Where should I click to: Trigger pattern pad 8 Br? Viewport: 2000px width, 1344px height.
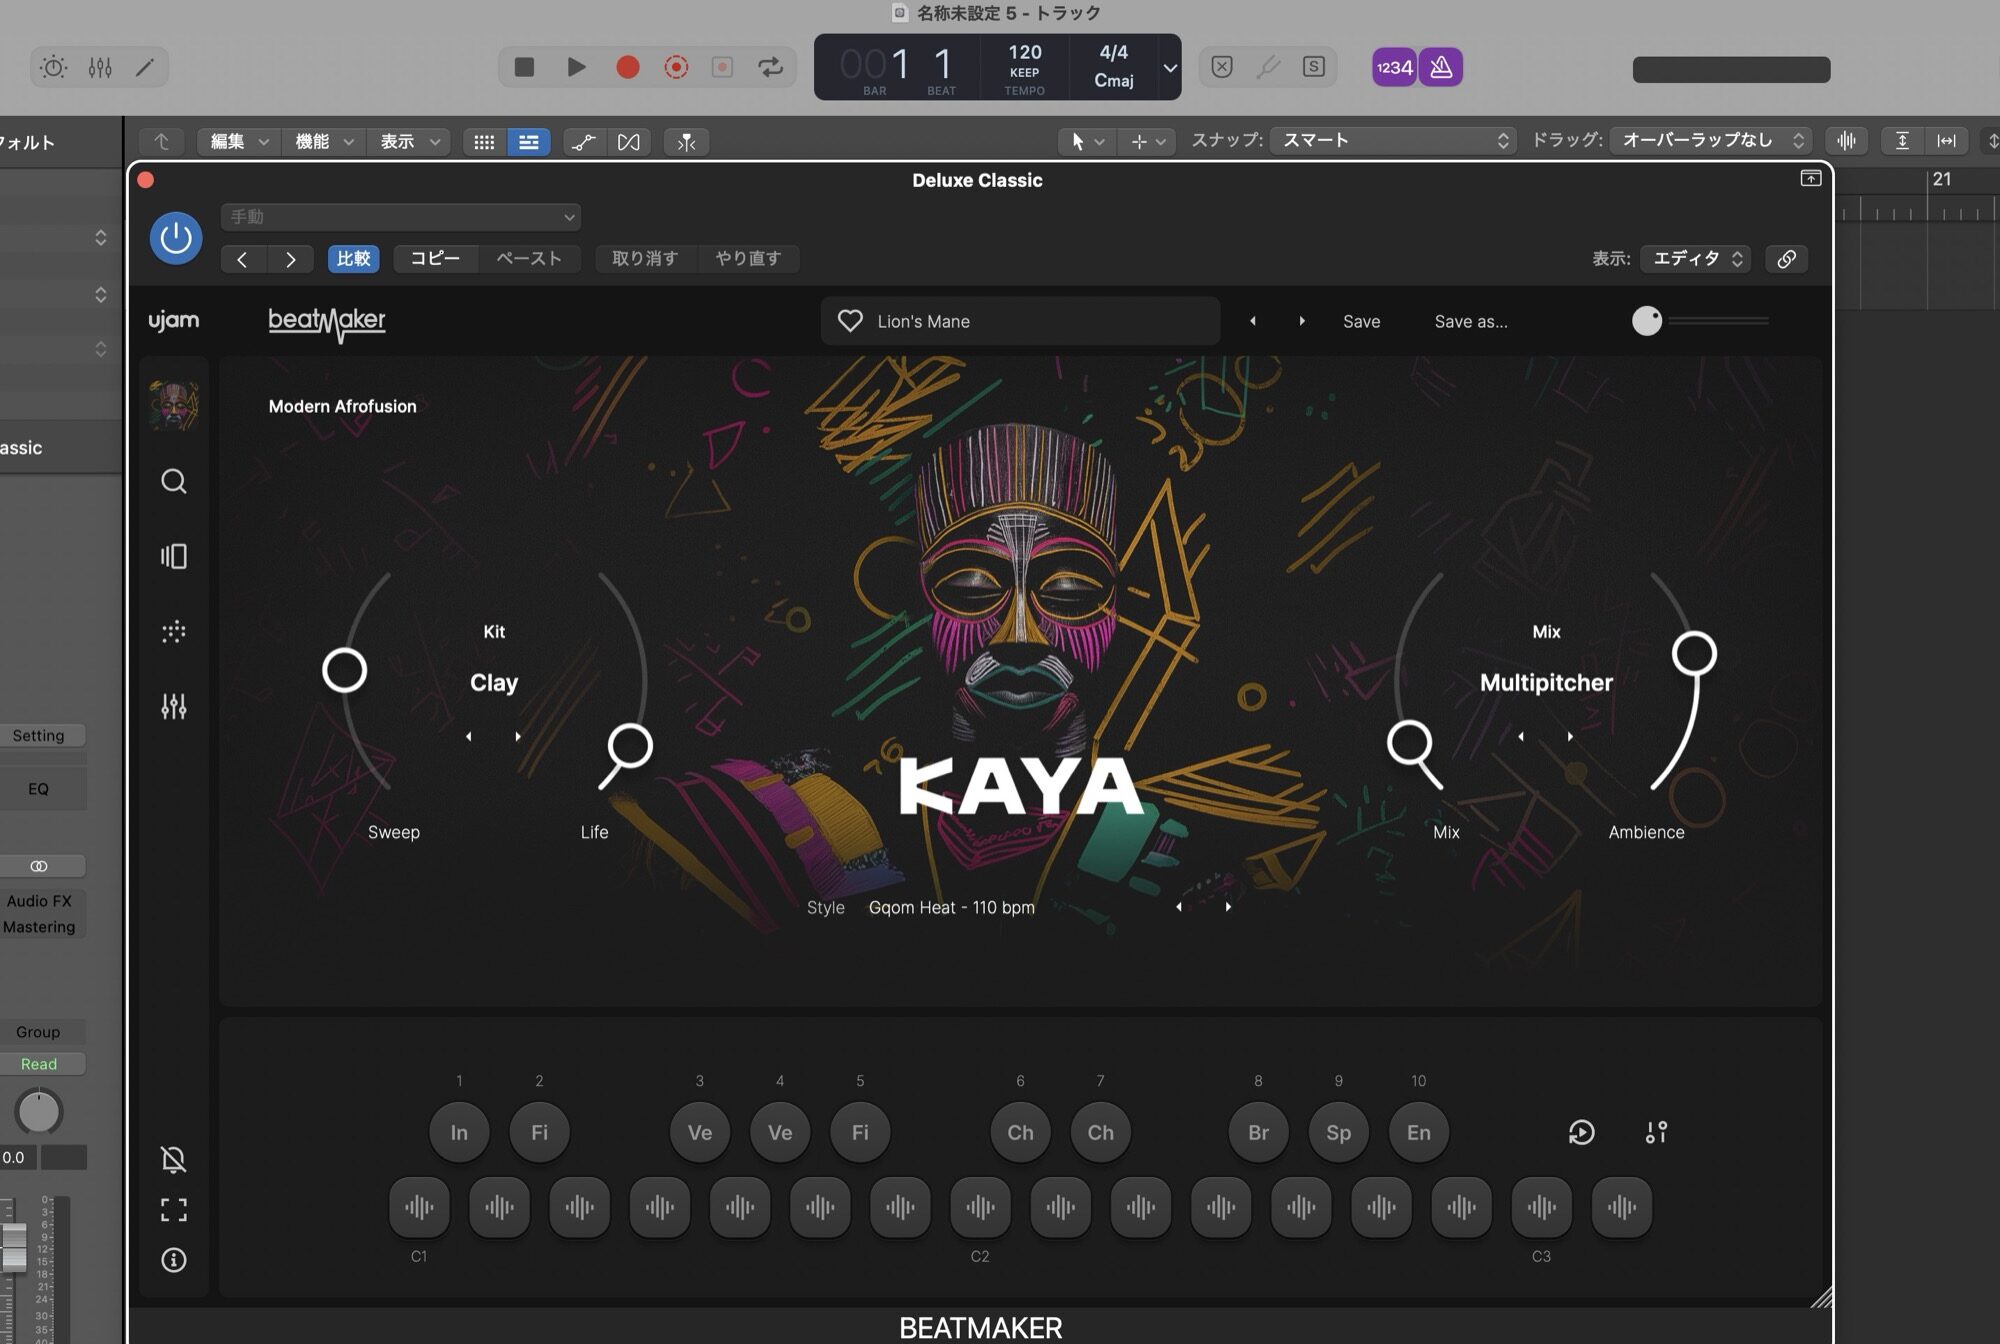tap(1258, 1132)
